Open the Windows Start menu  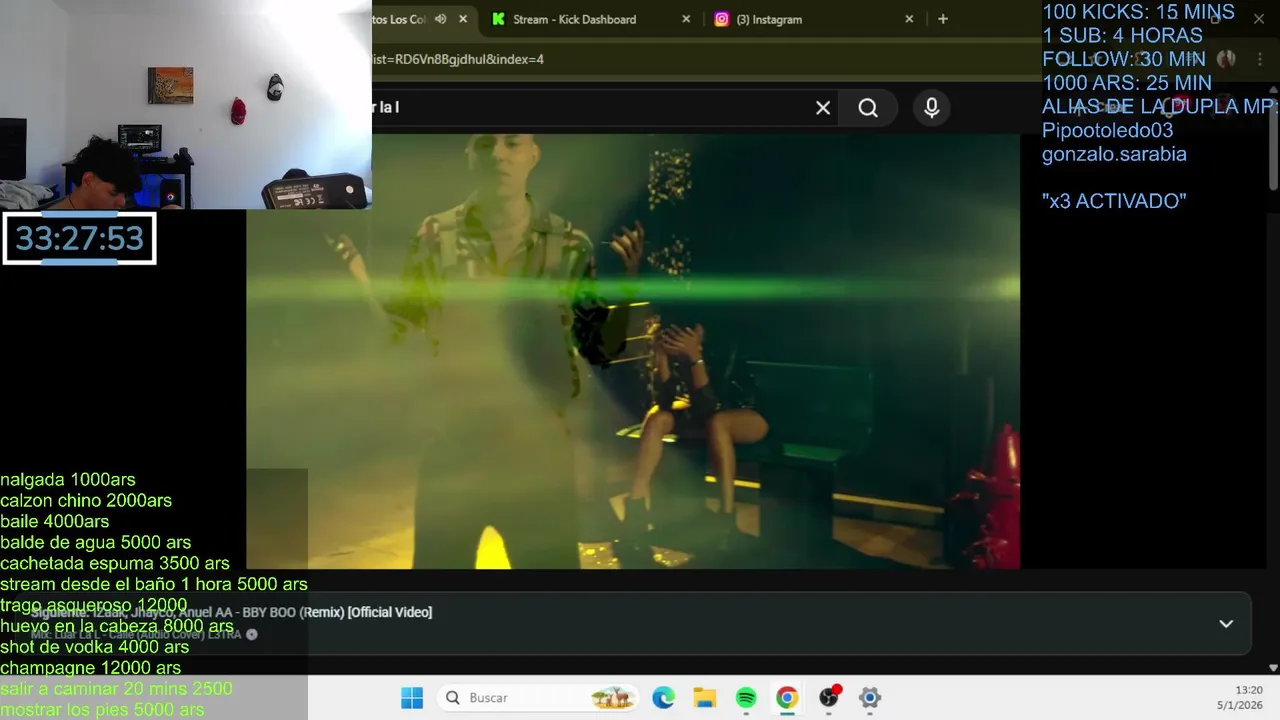click(412, 698)
